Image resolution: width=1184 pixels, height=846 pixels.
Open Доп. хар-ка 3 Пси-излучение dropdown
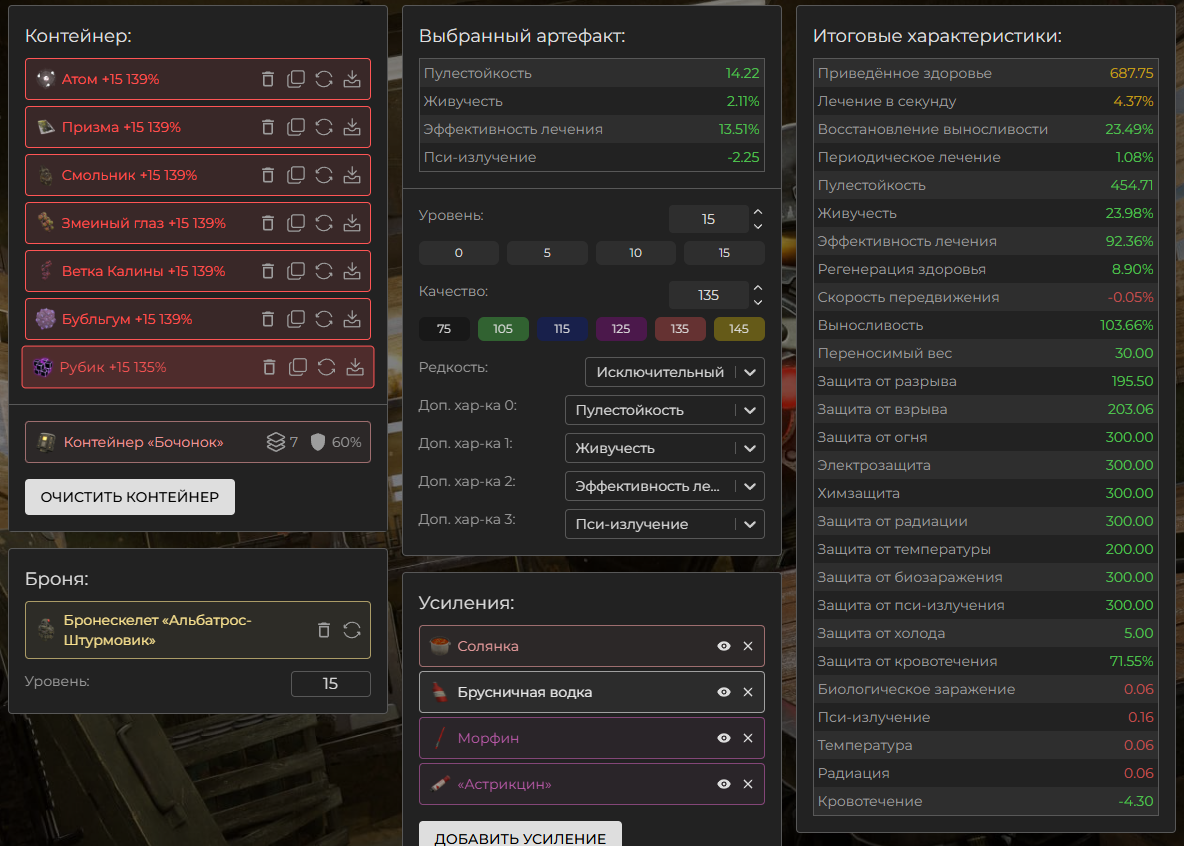pos(664,524)
